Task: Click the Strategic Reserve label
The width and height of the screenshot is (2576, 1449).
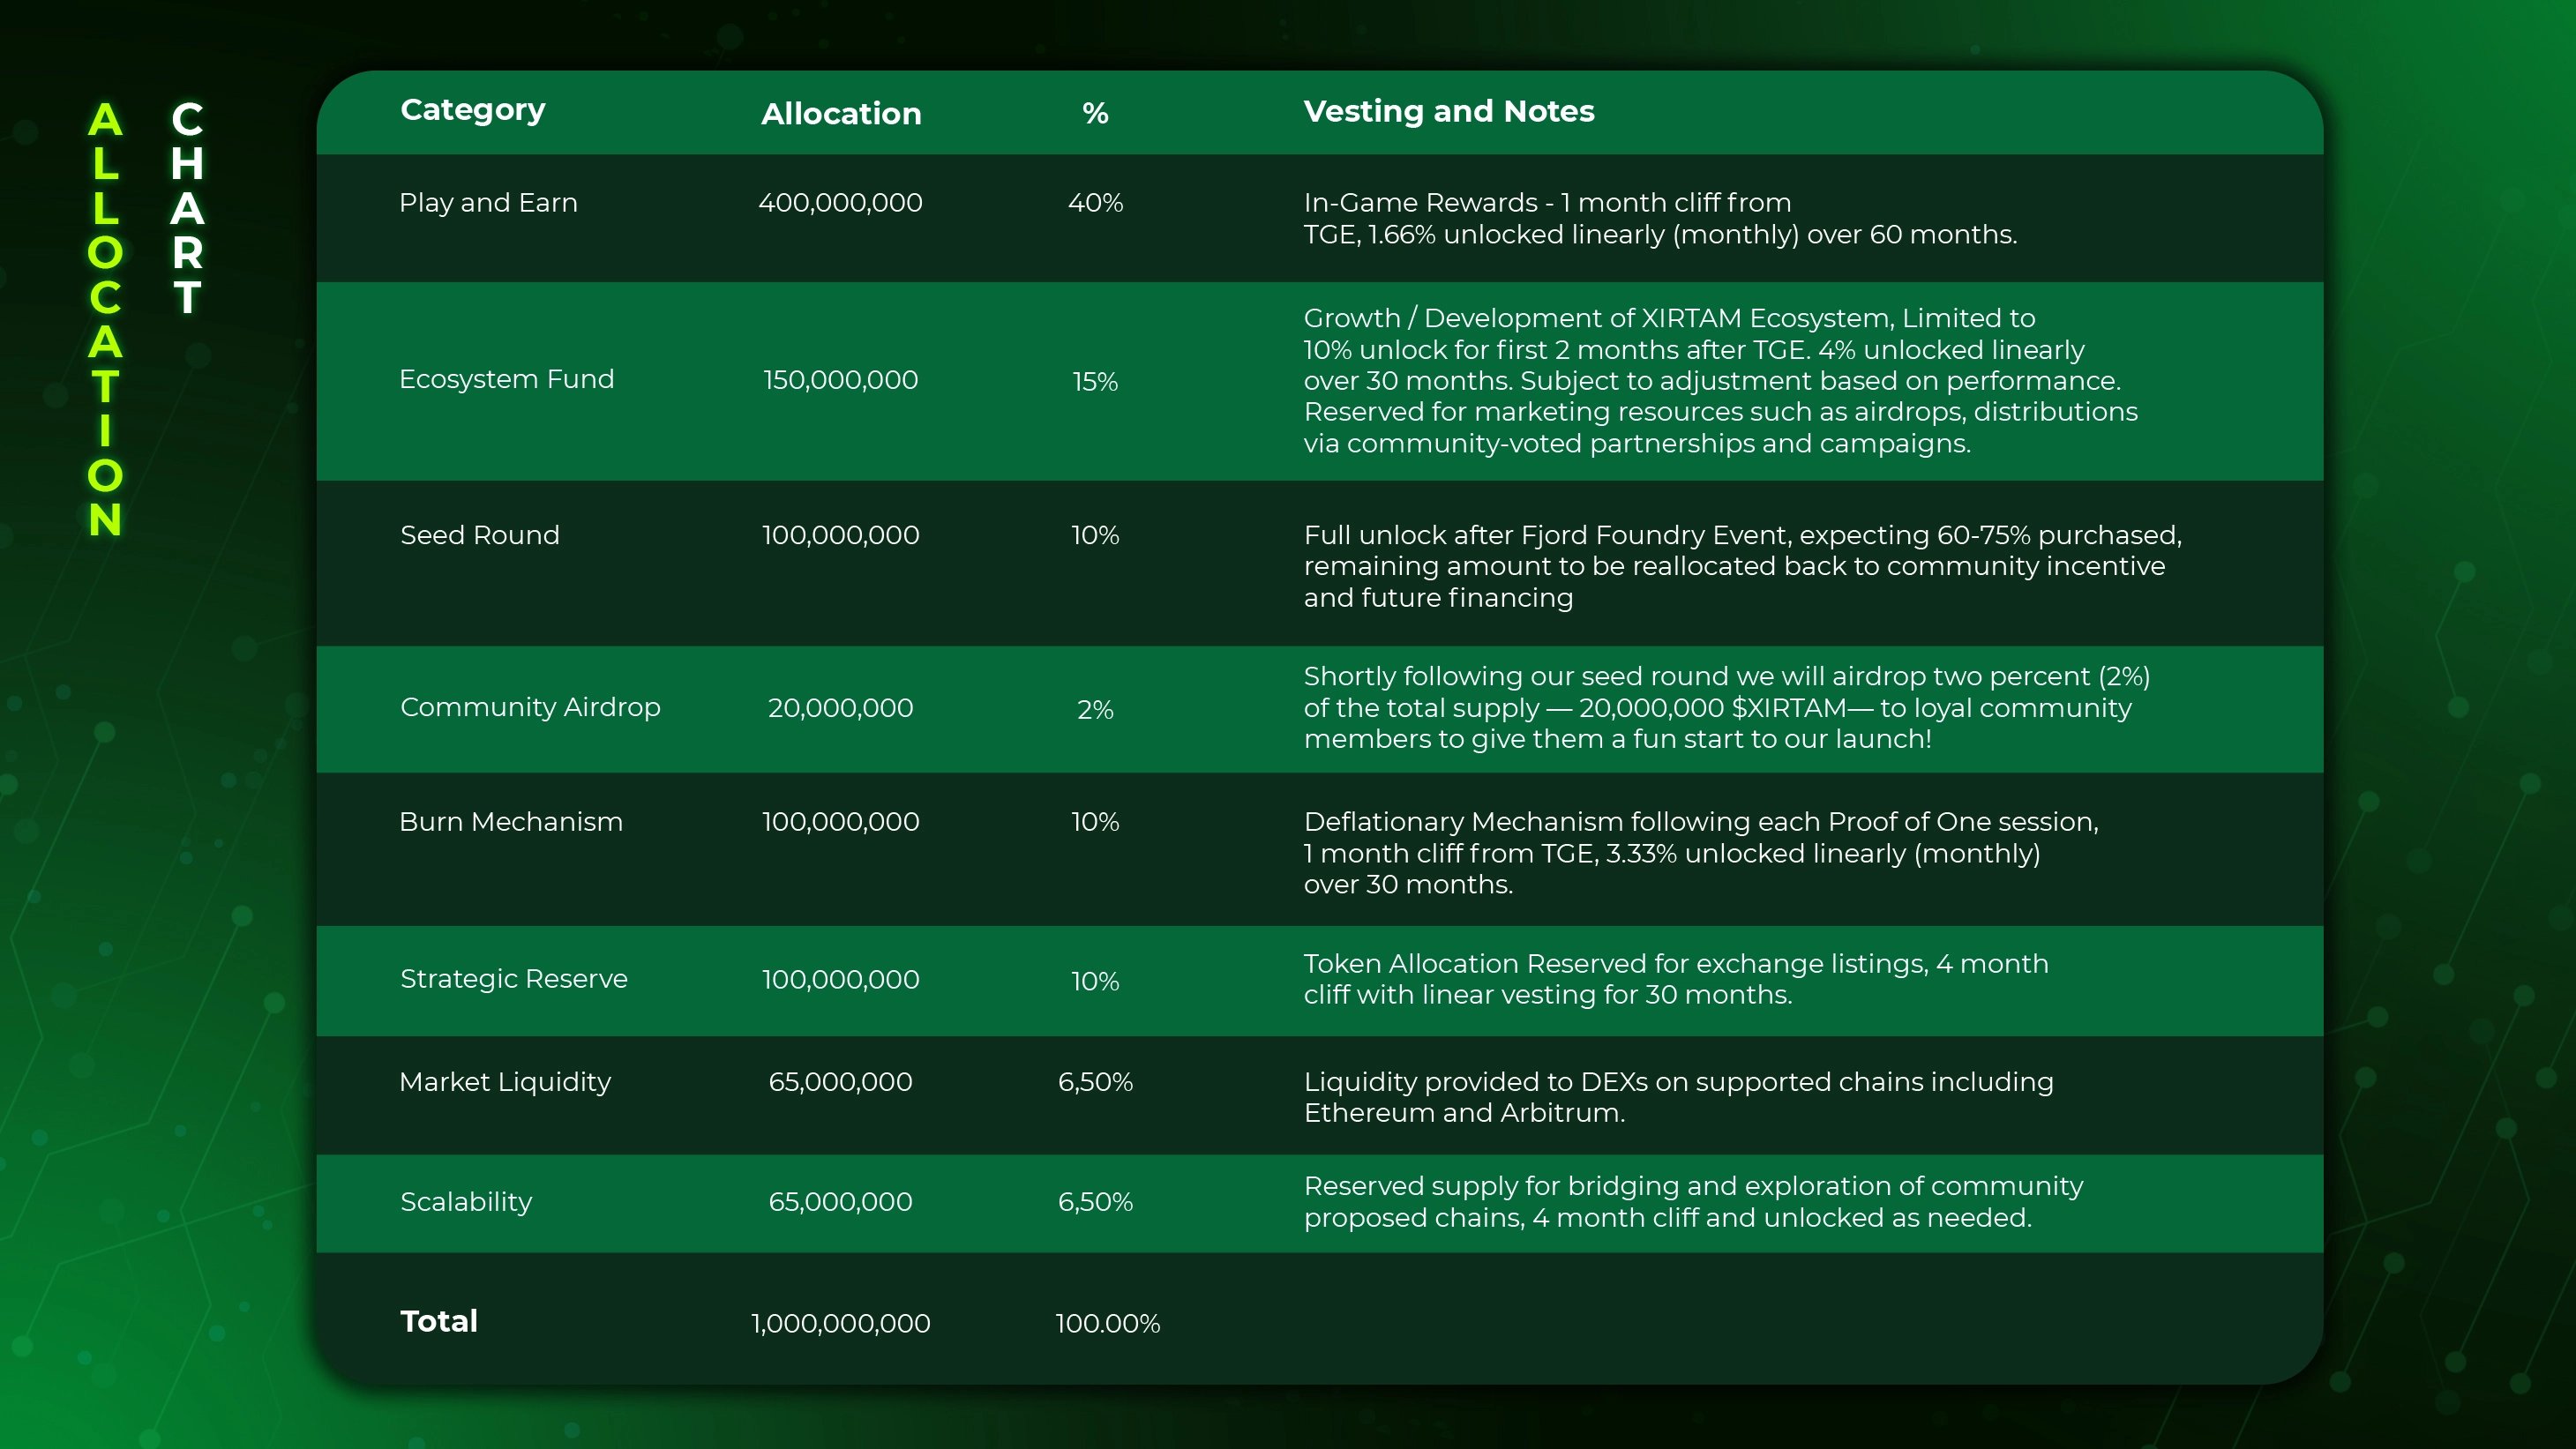Action: [513, 979]
